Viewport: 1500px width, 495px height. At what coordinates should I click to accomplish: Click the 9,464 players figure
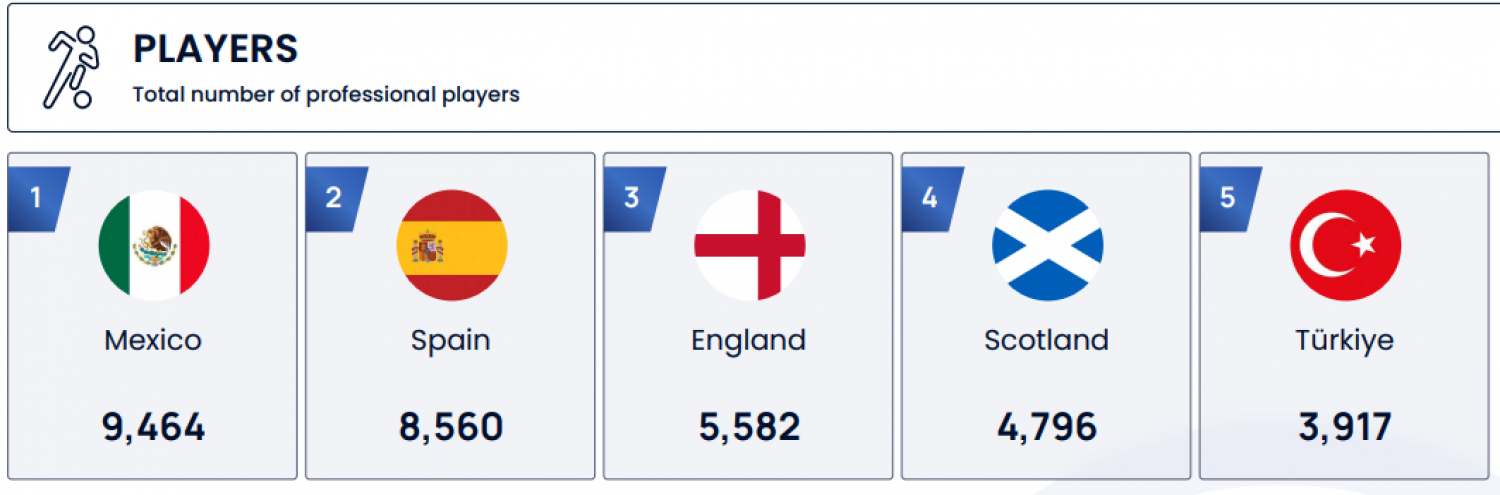point(154,428)
